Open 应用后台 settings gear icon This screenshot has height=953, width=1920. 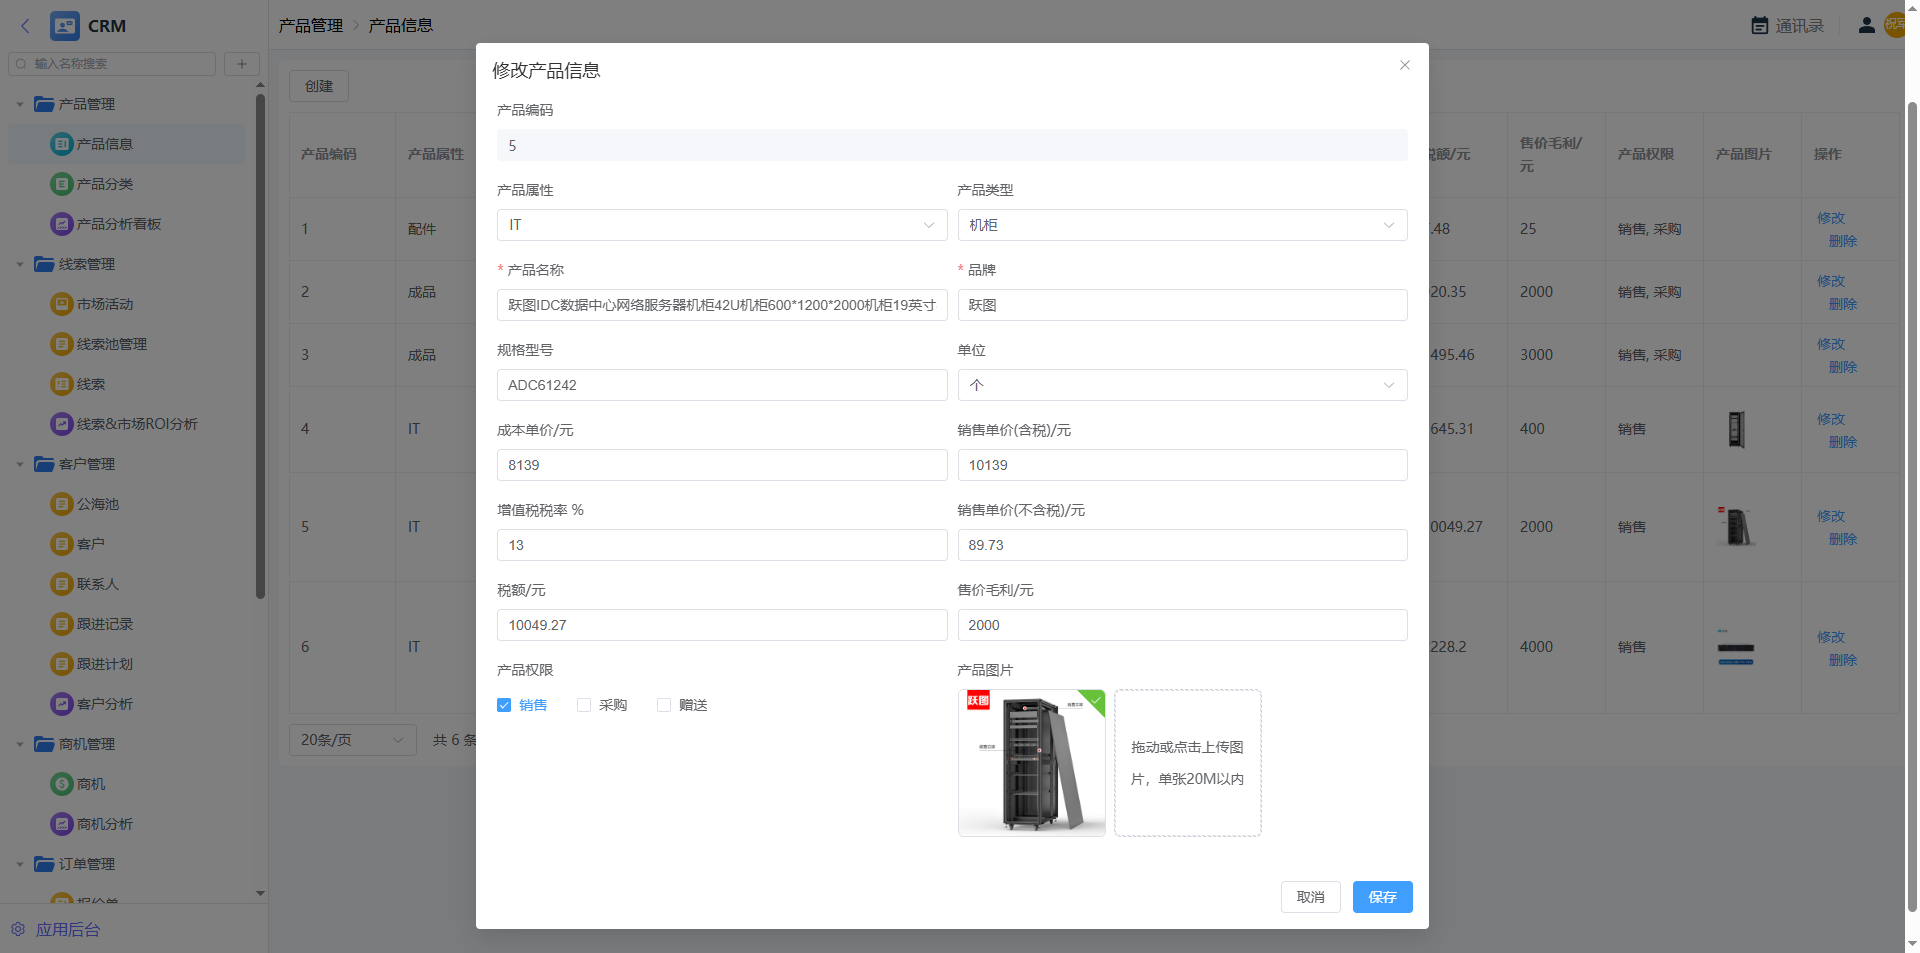tap(18, 929)
